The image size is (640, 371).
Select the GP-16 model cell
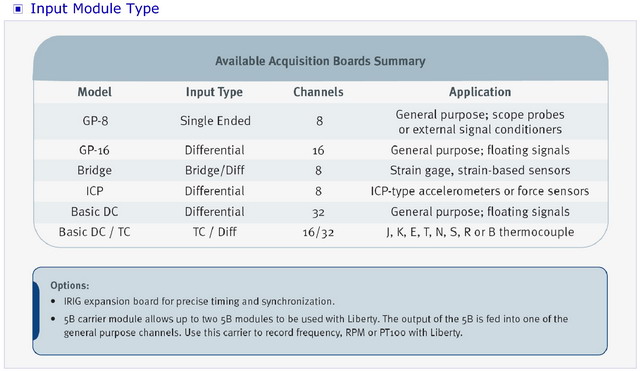[x=94, y=150]
